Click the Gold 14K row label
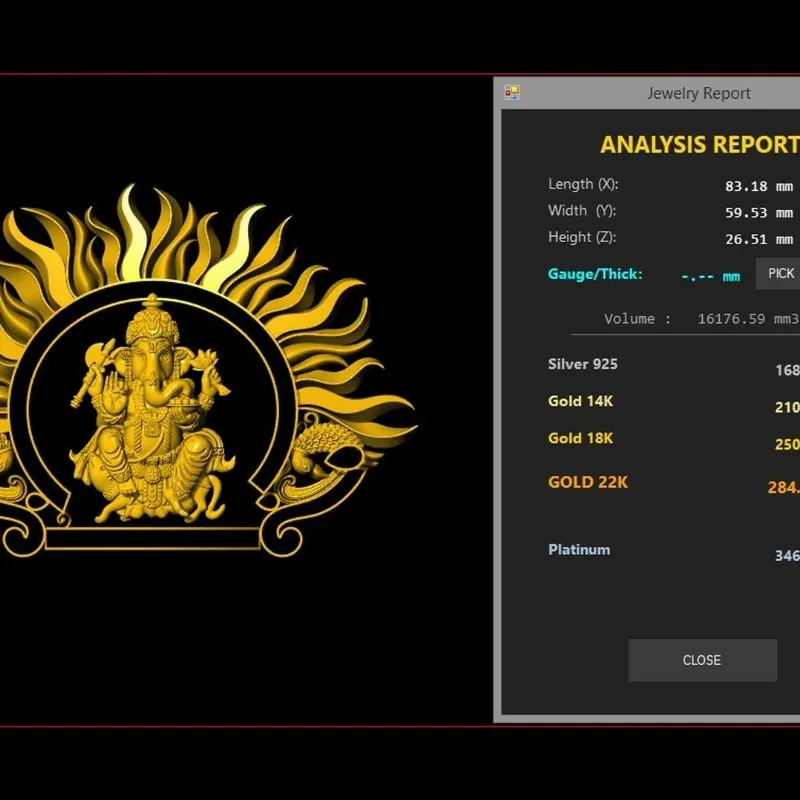The width and height of the screenshot is (800, 800). point(581,401)
